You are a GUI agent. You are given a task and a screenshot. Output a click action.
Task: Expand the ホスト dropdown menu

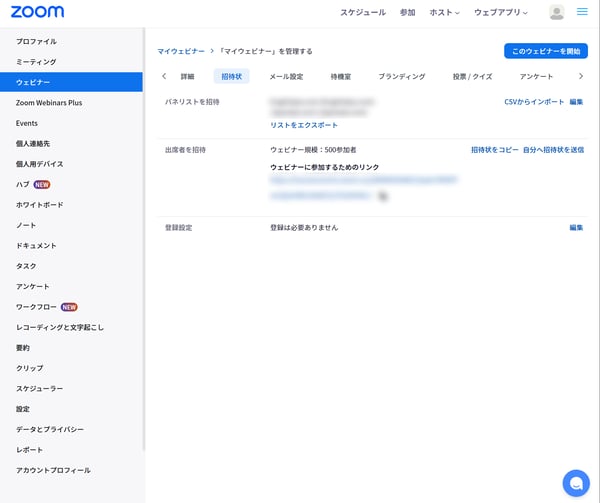(444, 12)
